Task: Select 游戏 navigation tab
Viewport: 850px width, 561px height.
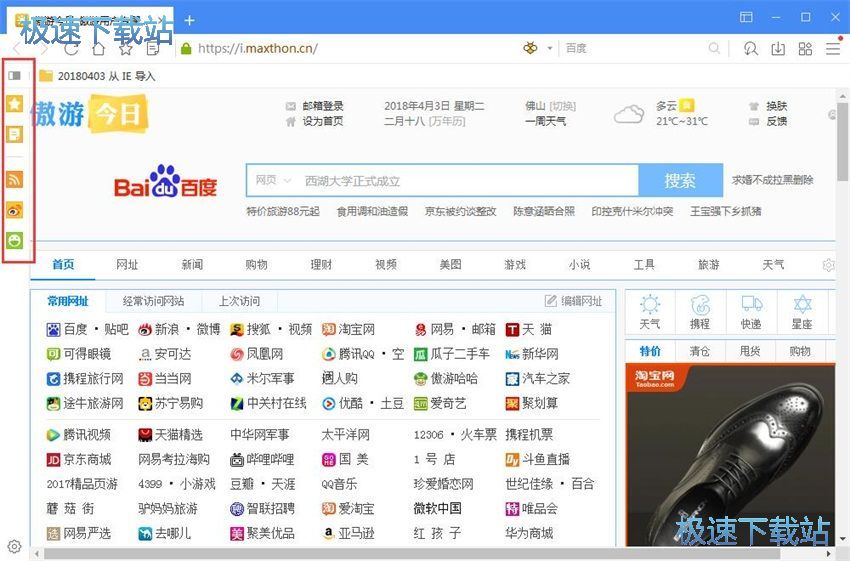Action: point(515,265)
